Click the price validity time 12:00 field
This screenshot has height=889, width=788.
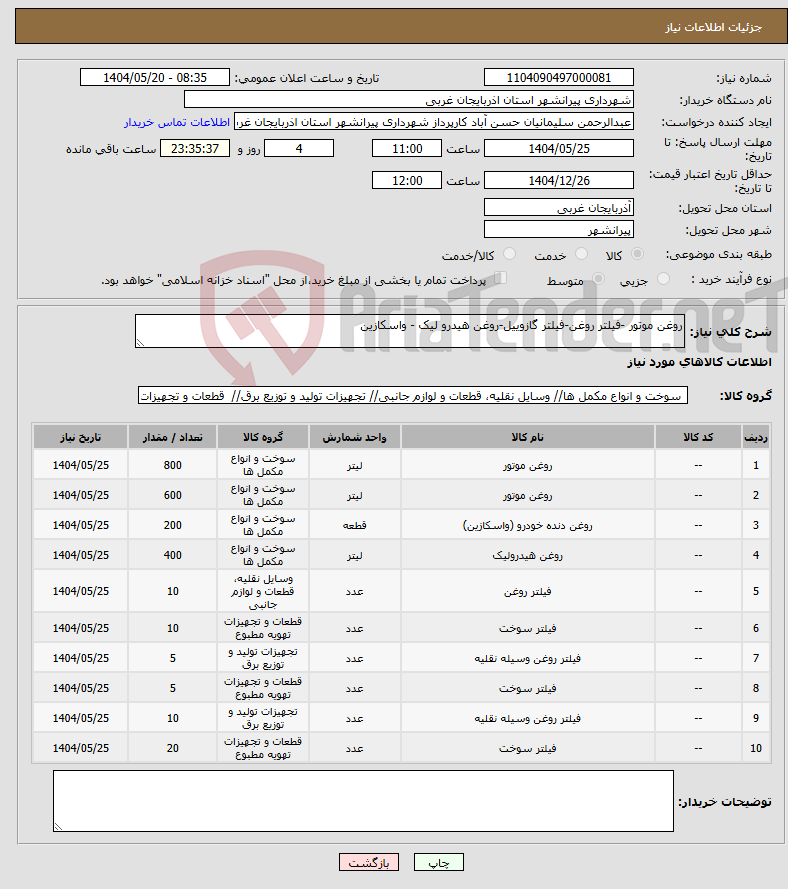pyautogui.click(x=406, y=180)
